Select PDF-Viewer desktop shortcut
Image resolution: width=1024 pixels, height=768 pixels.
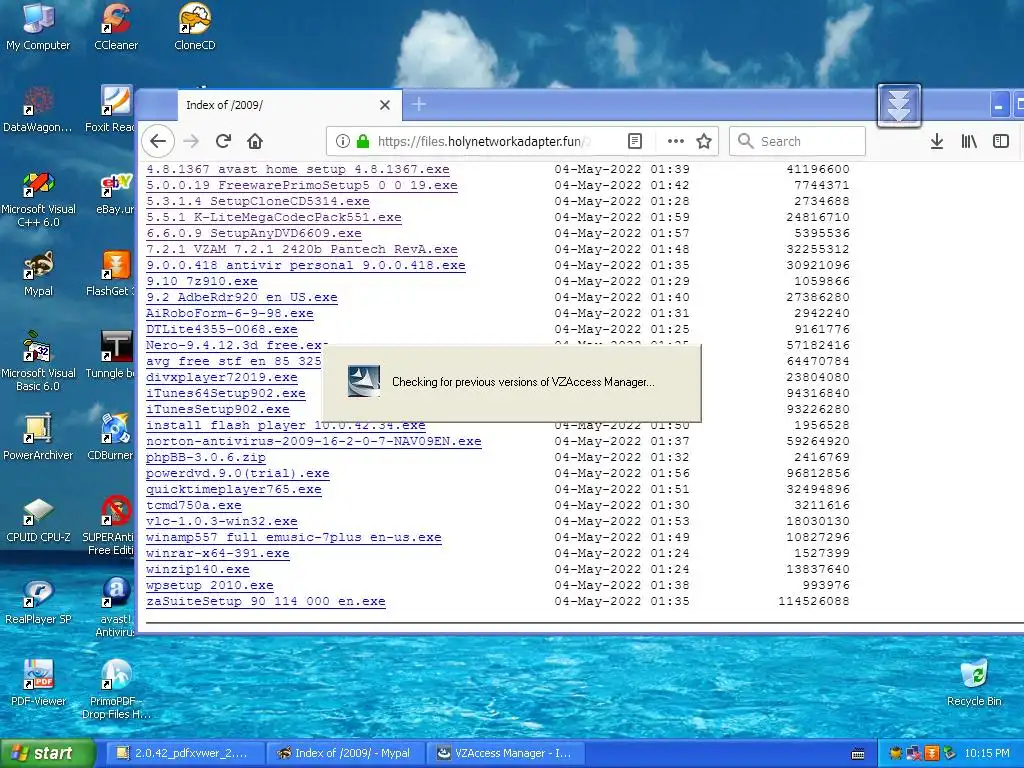(x=38, y=683)
